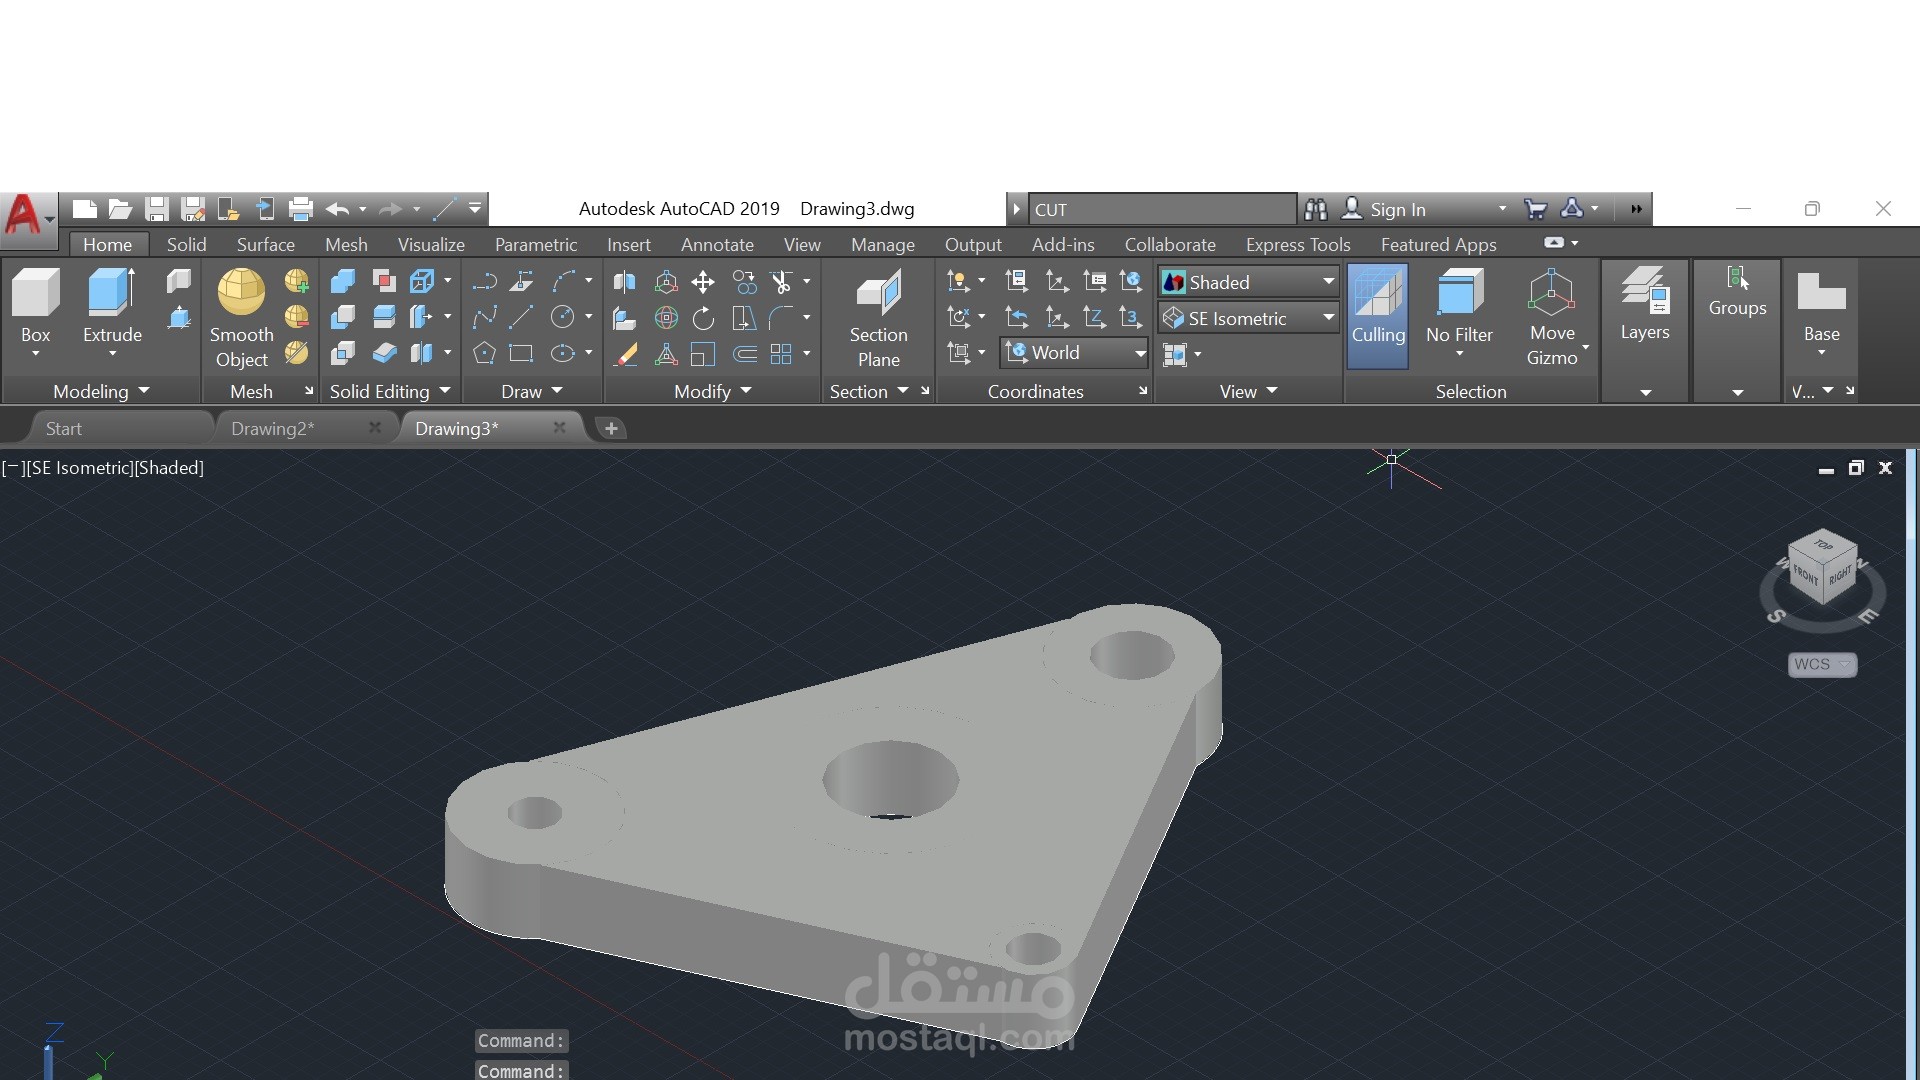Open the Collaborate ribbon tab
This screenshot has width=1920, height=1080.
pyautogui.click(x=1170, y=244)
